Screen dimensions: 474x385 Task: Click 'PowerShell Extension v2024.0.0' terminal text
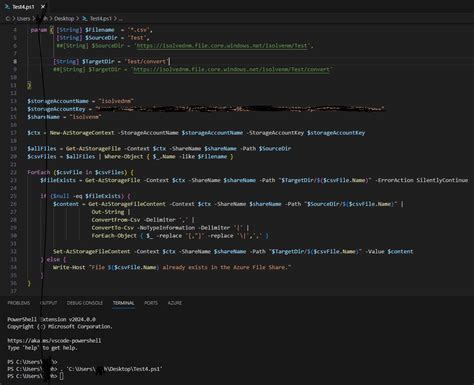[x=51, y=319]
